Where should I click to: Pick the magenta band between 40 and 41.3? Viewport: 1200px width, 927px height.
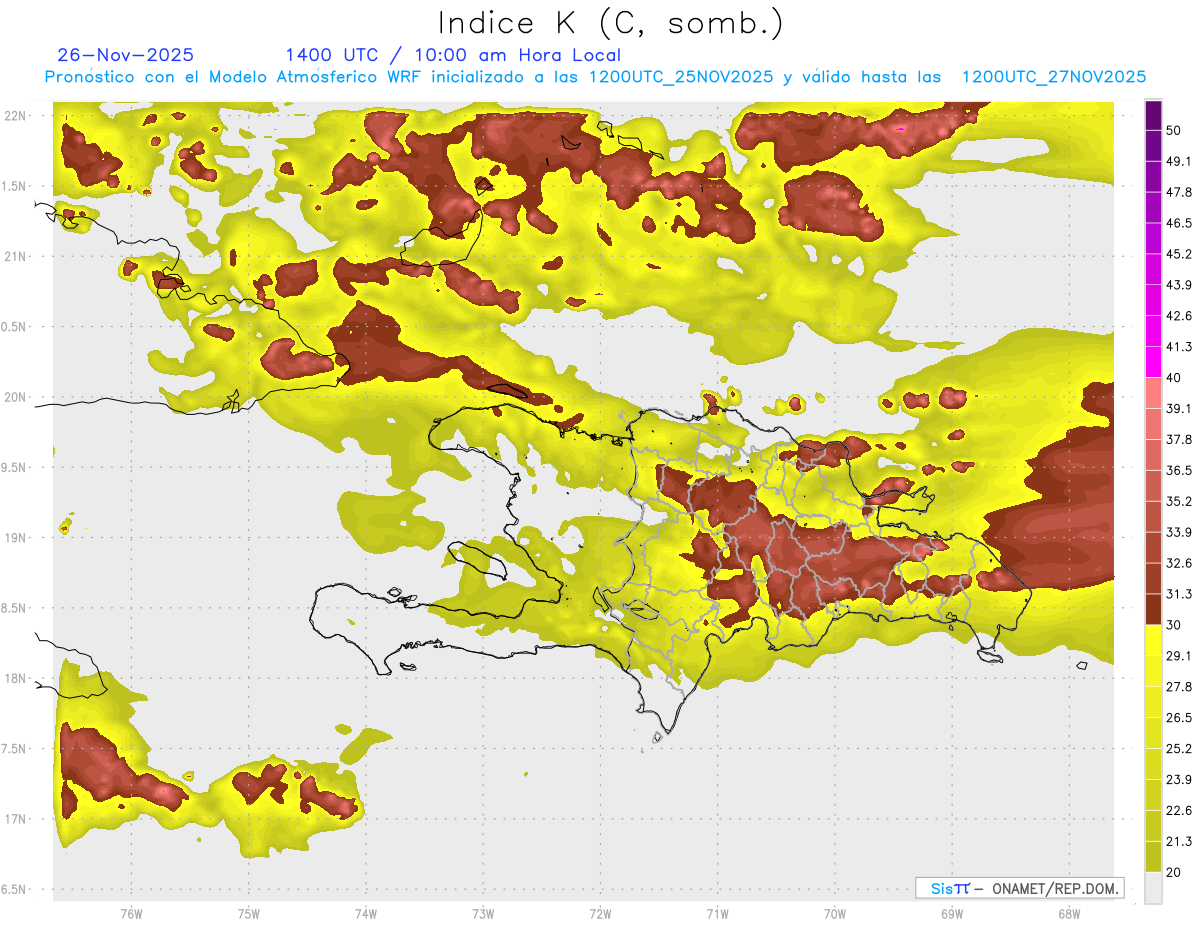coord(1153,362)
